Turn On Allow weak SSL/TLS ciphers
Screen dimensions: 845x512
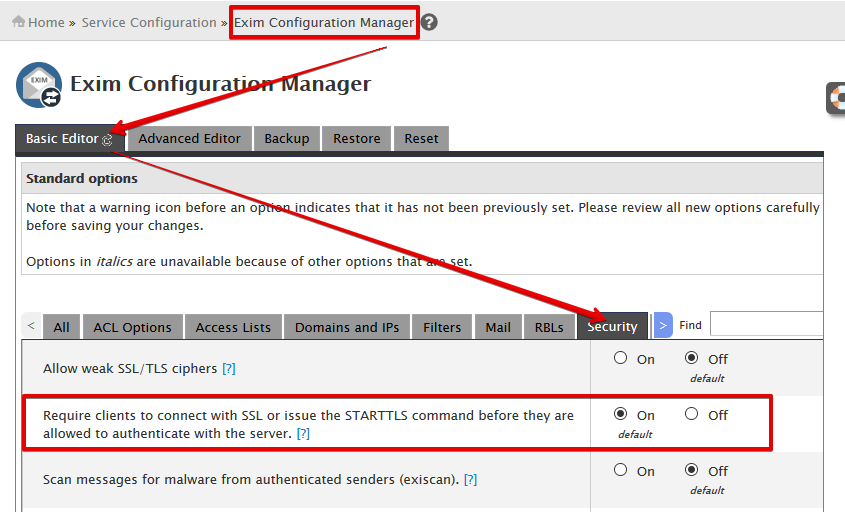(x=621, y=358)
